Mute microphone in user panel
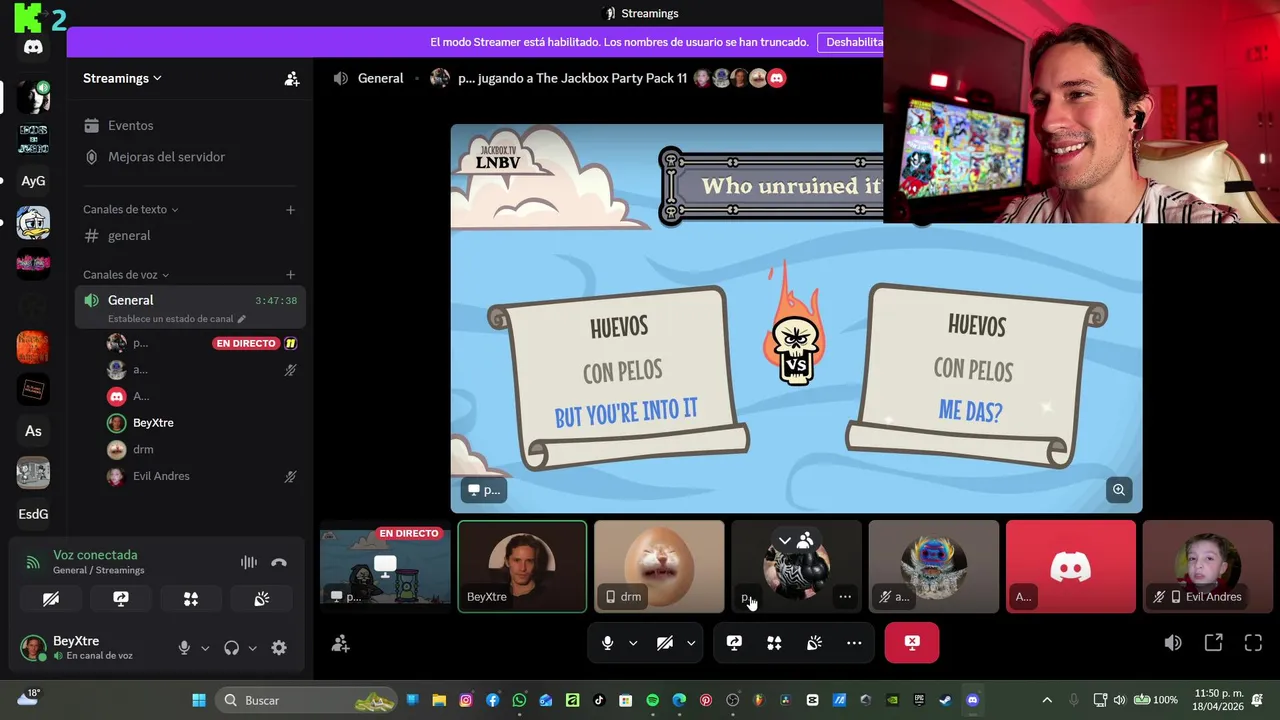This screenshot has height=720, width=1280. click(184, 648)
